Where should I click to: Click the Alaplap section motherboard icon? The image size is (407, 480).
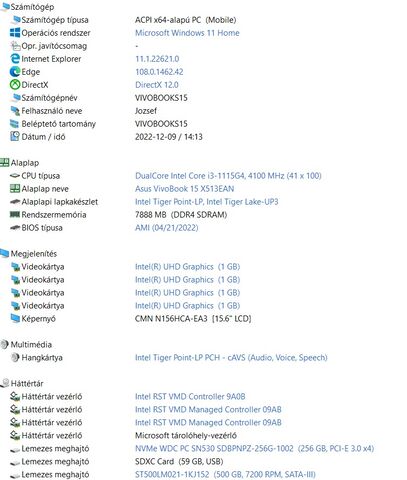click(x=5, y=163)
